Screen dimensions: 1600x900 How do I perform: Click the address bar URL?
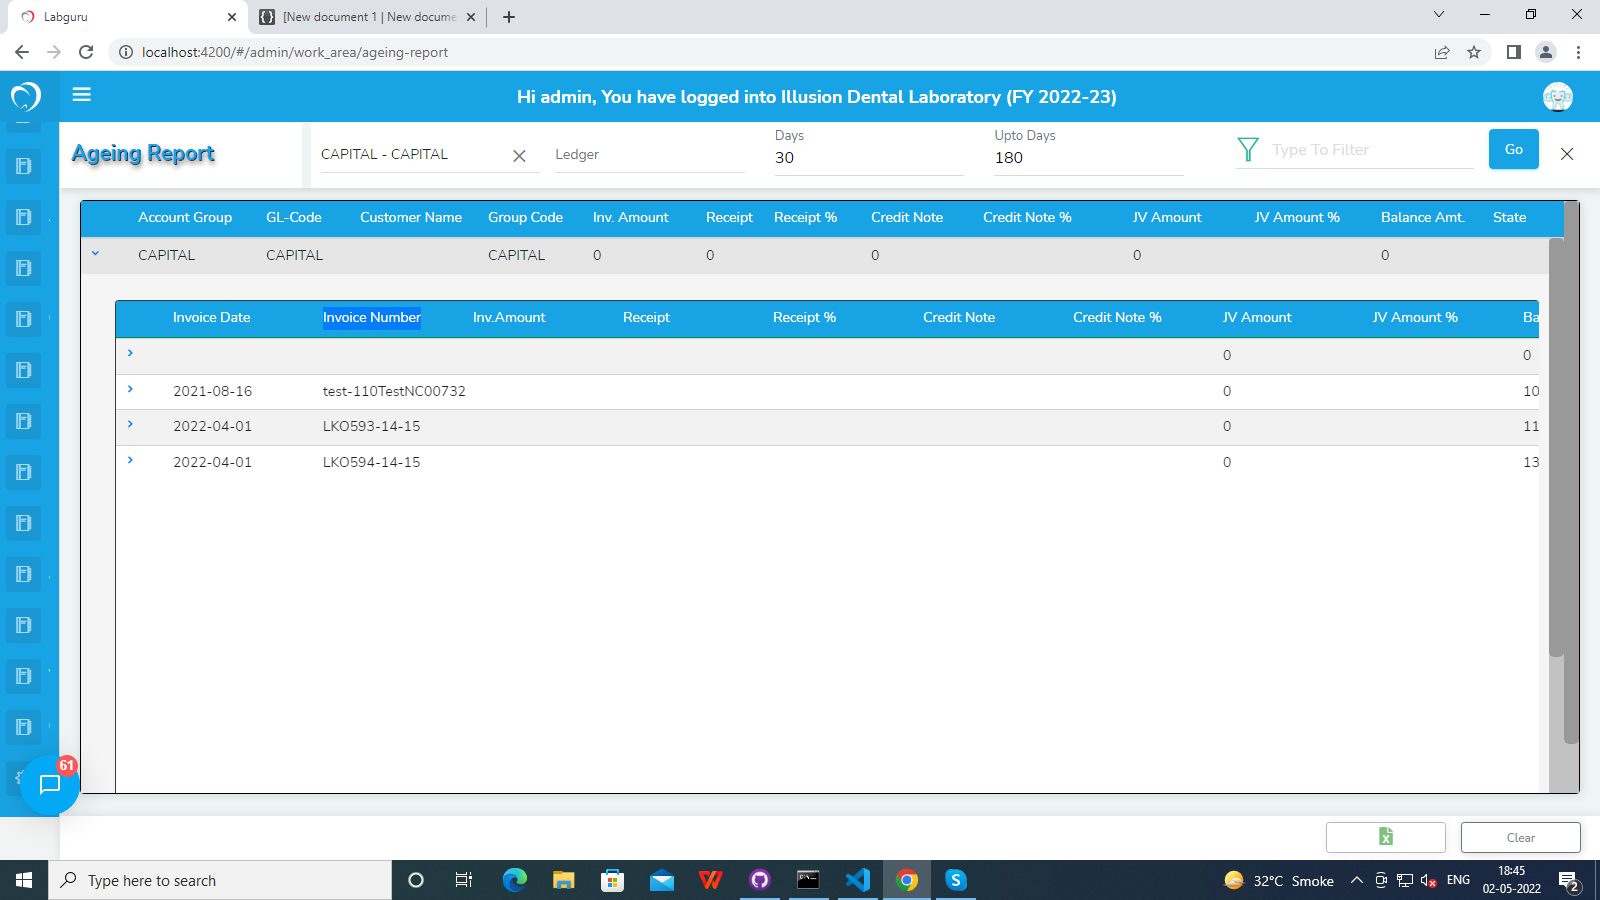pos(295,52)
